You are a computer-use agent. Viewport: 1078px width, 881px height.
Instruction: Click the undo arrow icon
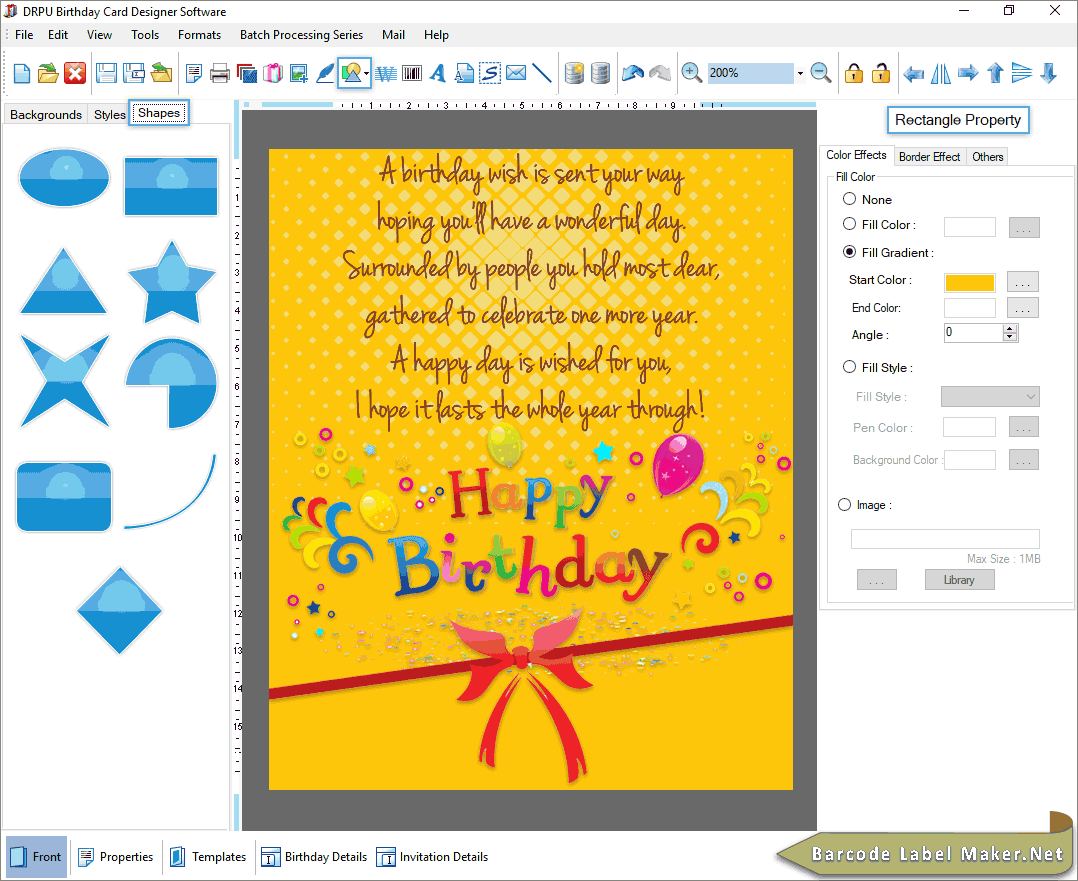[x=632, y=73]
